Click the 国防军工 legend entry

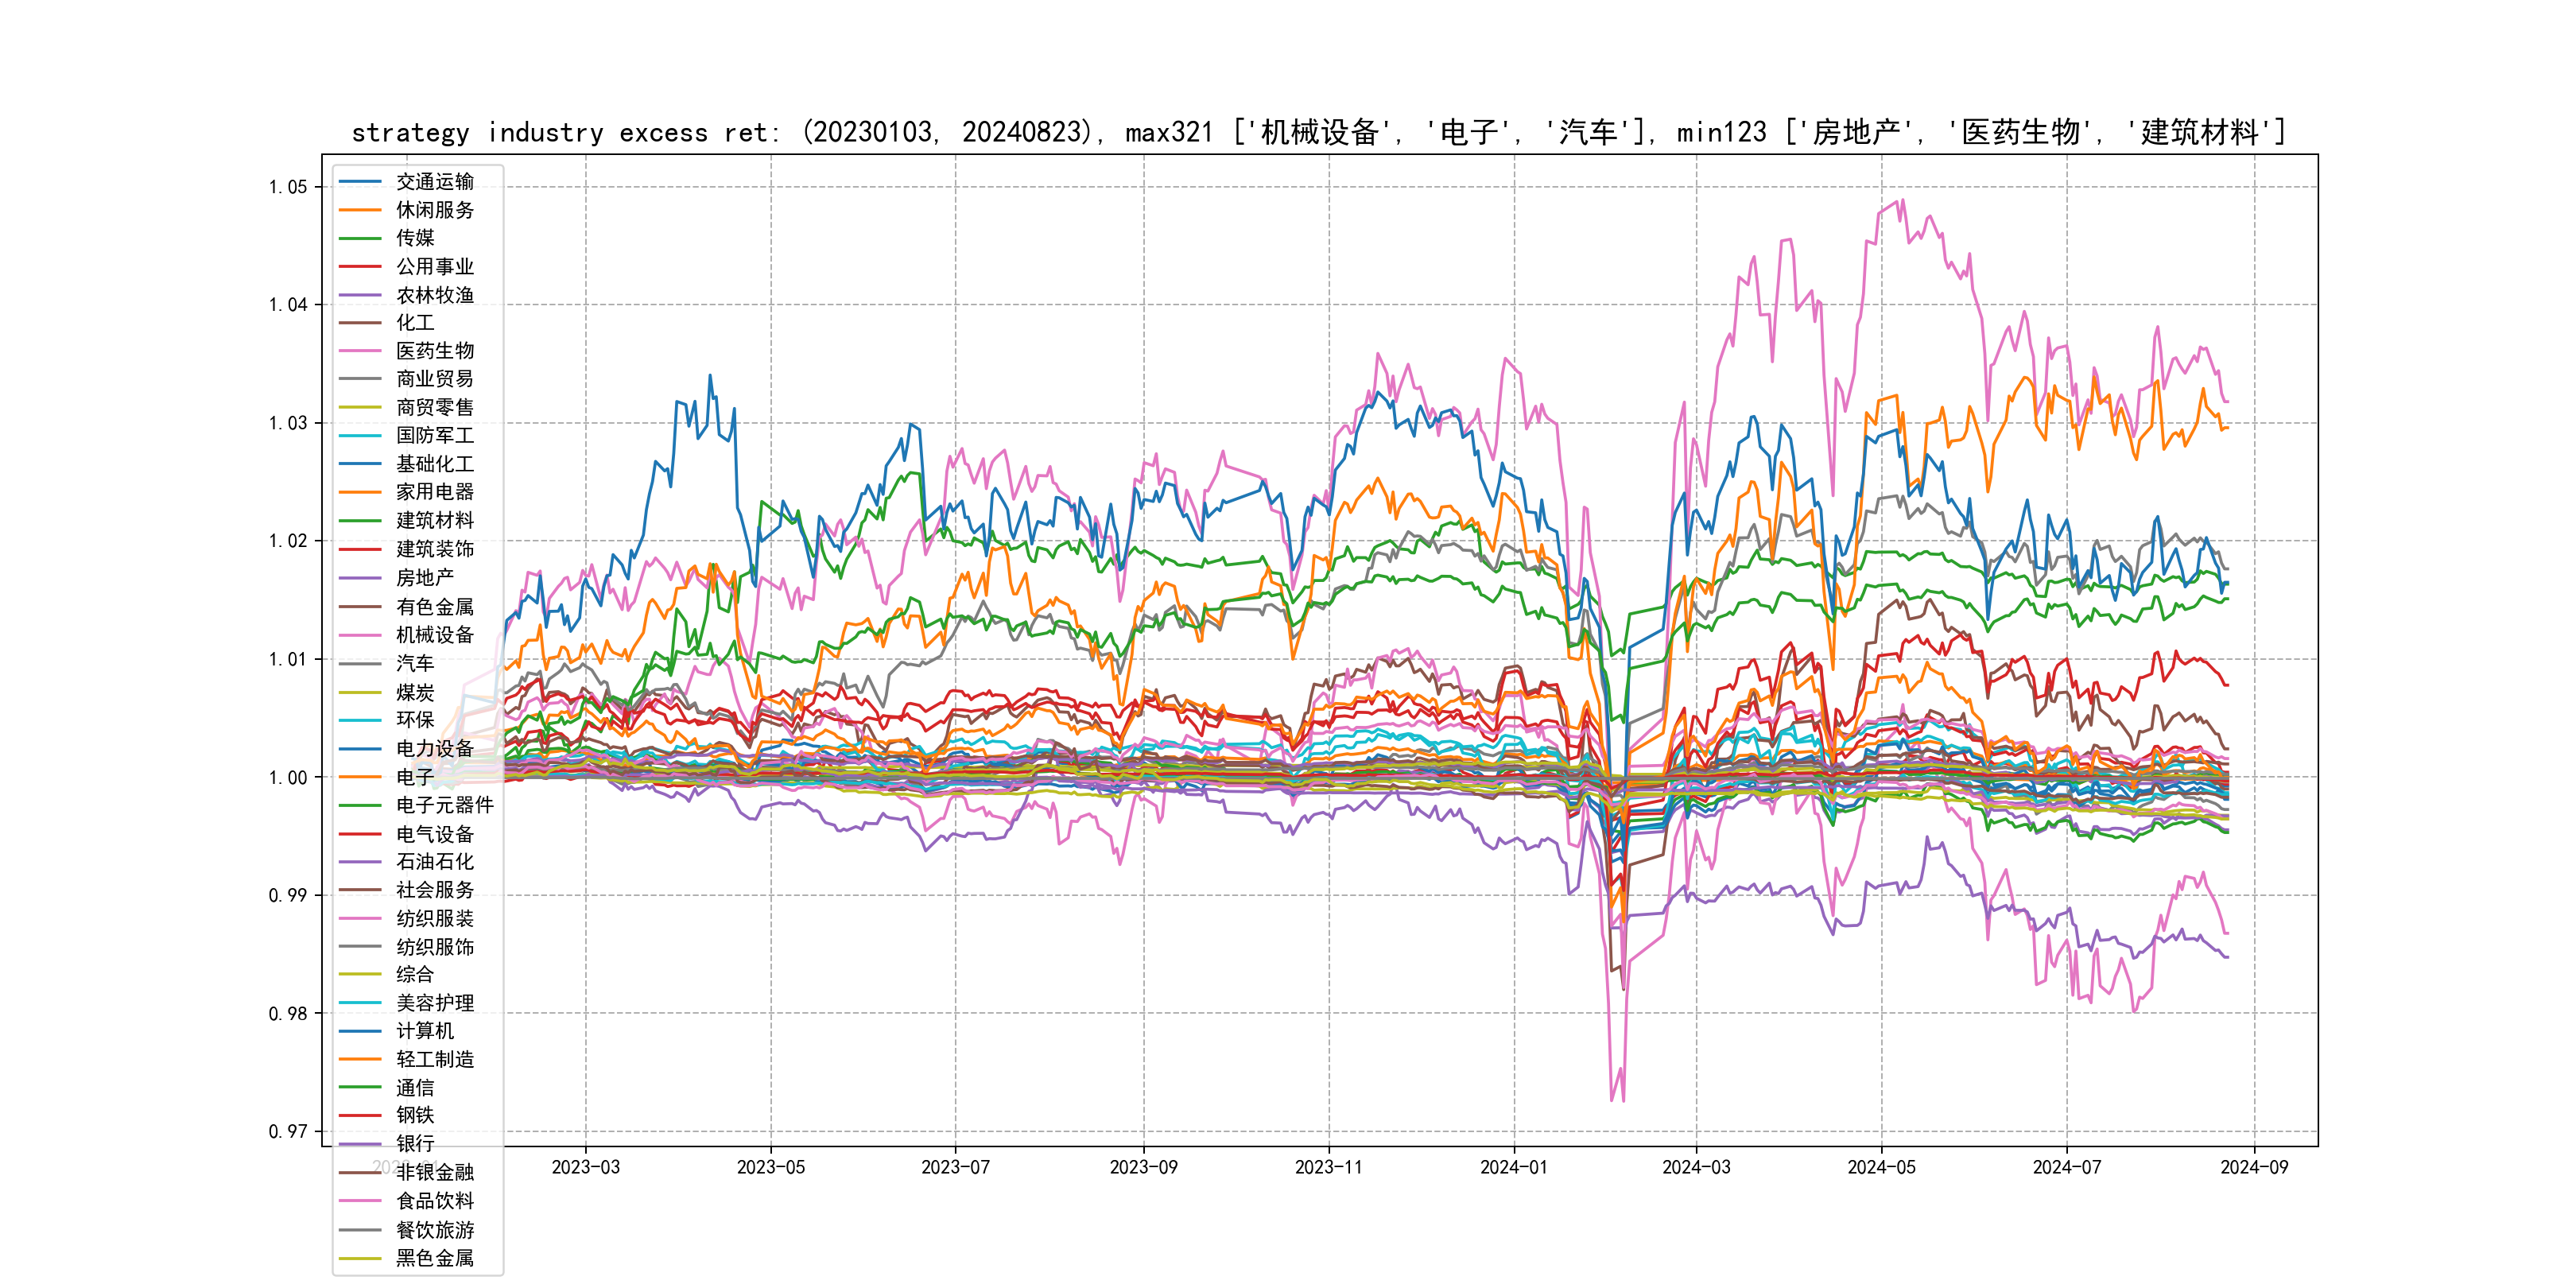pos(434,436)
